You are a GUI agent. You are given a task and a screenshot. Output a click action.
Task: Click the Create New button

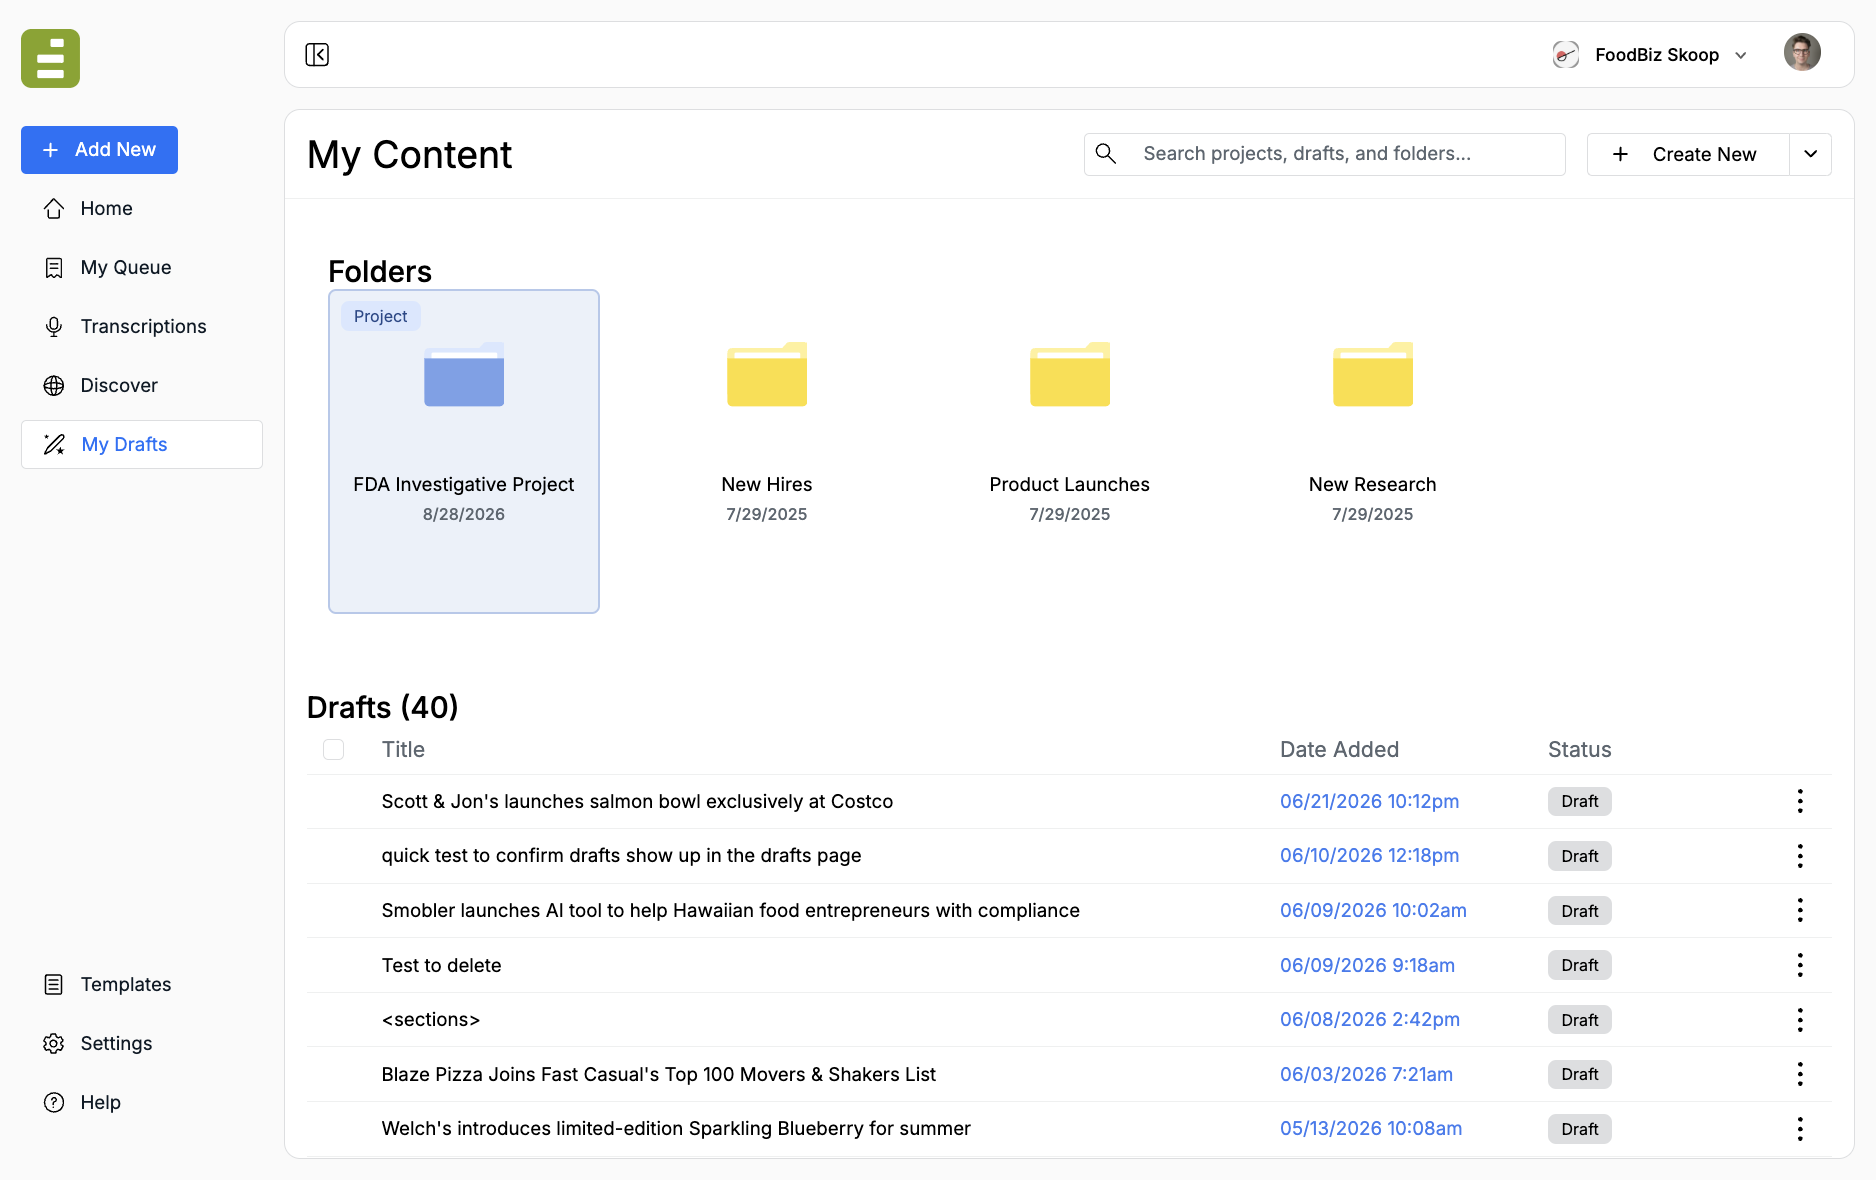click(x=1688, y=154)
